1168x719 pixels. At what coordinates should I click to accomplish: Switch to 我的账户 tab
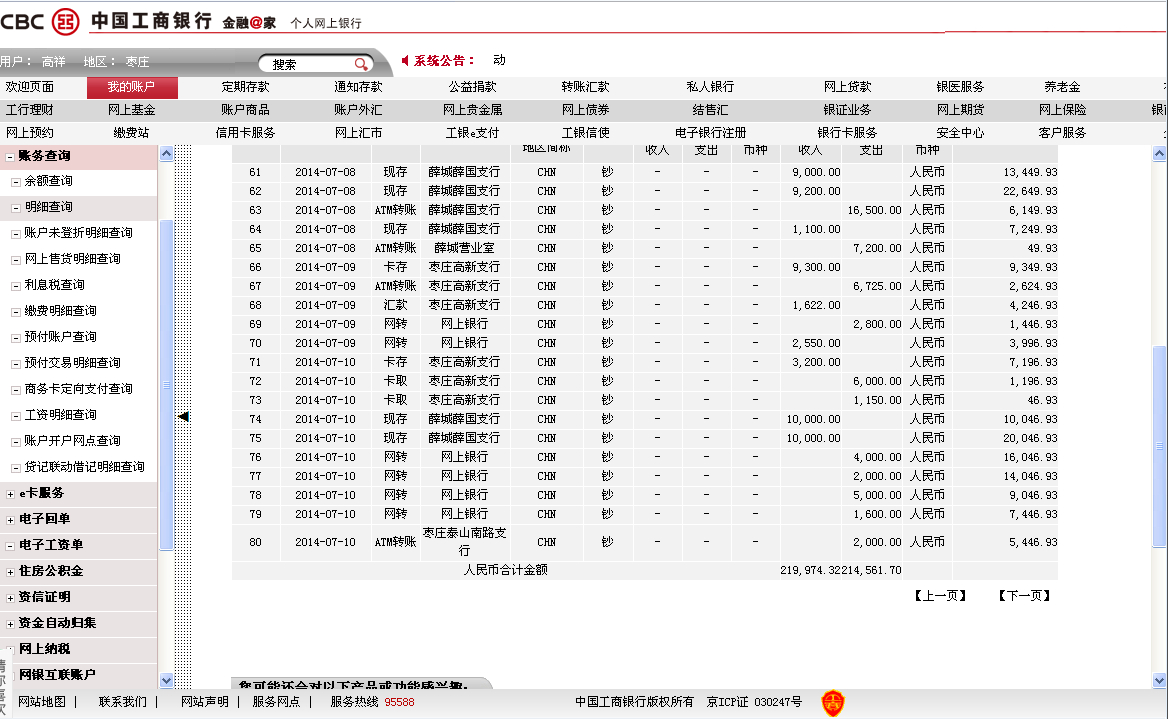pyautogui.click(x=132, y=87)
